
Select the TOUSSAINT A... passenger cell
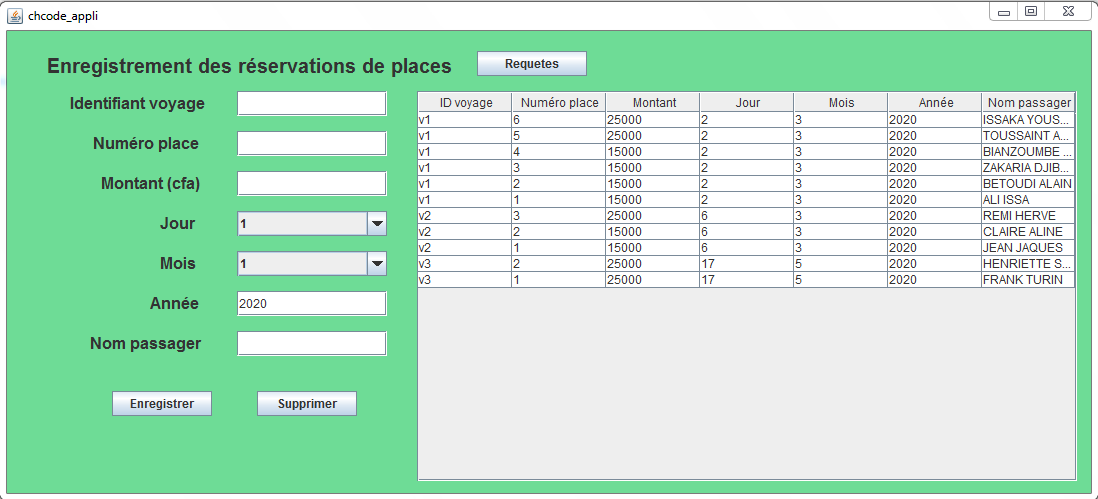coord(1028,136)
